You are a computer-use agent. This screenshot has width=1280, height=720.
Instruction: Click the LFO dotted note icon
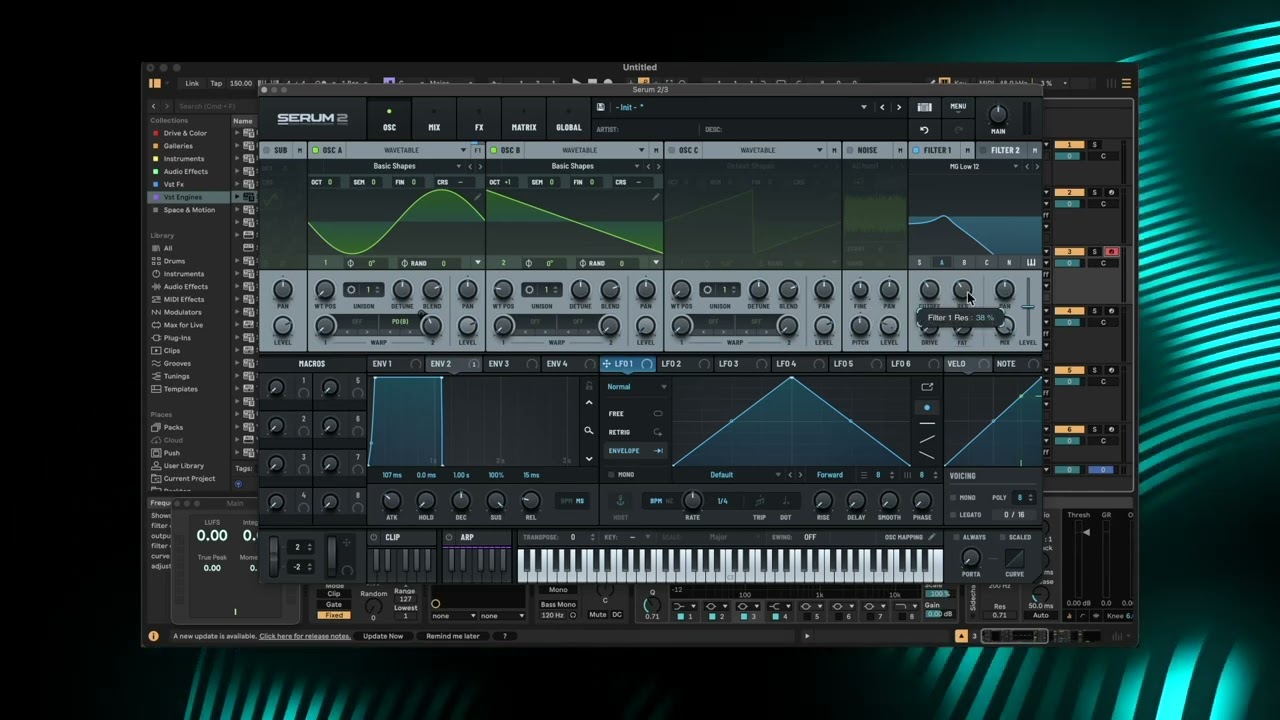click(785, 501)
